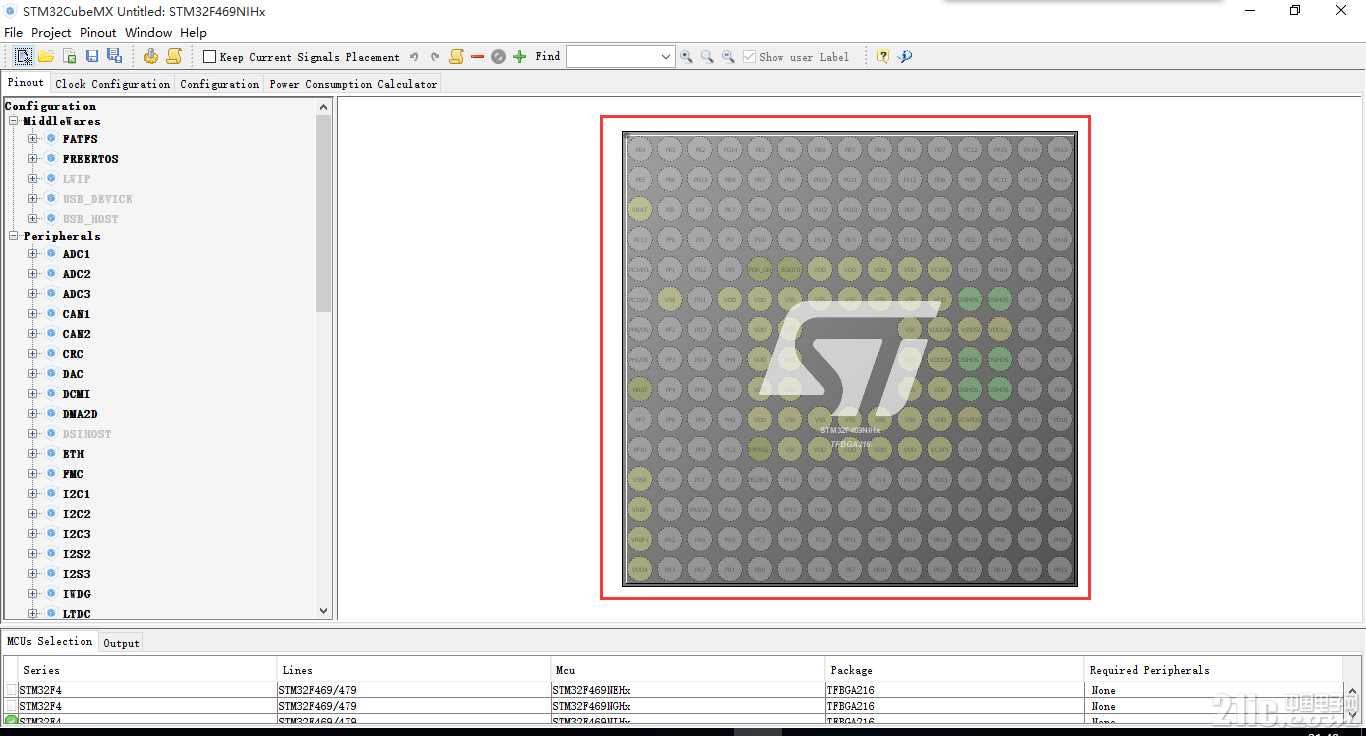The image size is (1366, 736).
Task: Select the LTDC tree item
Action: (76, 614)
